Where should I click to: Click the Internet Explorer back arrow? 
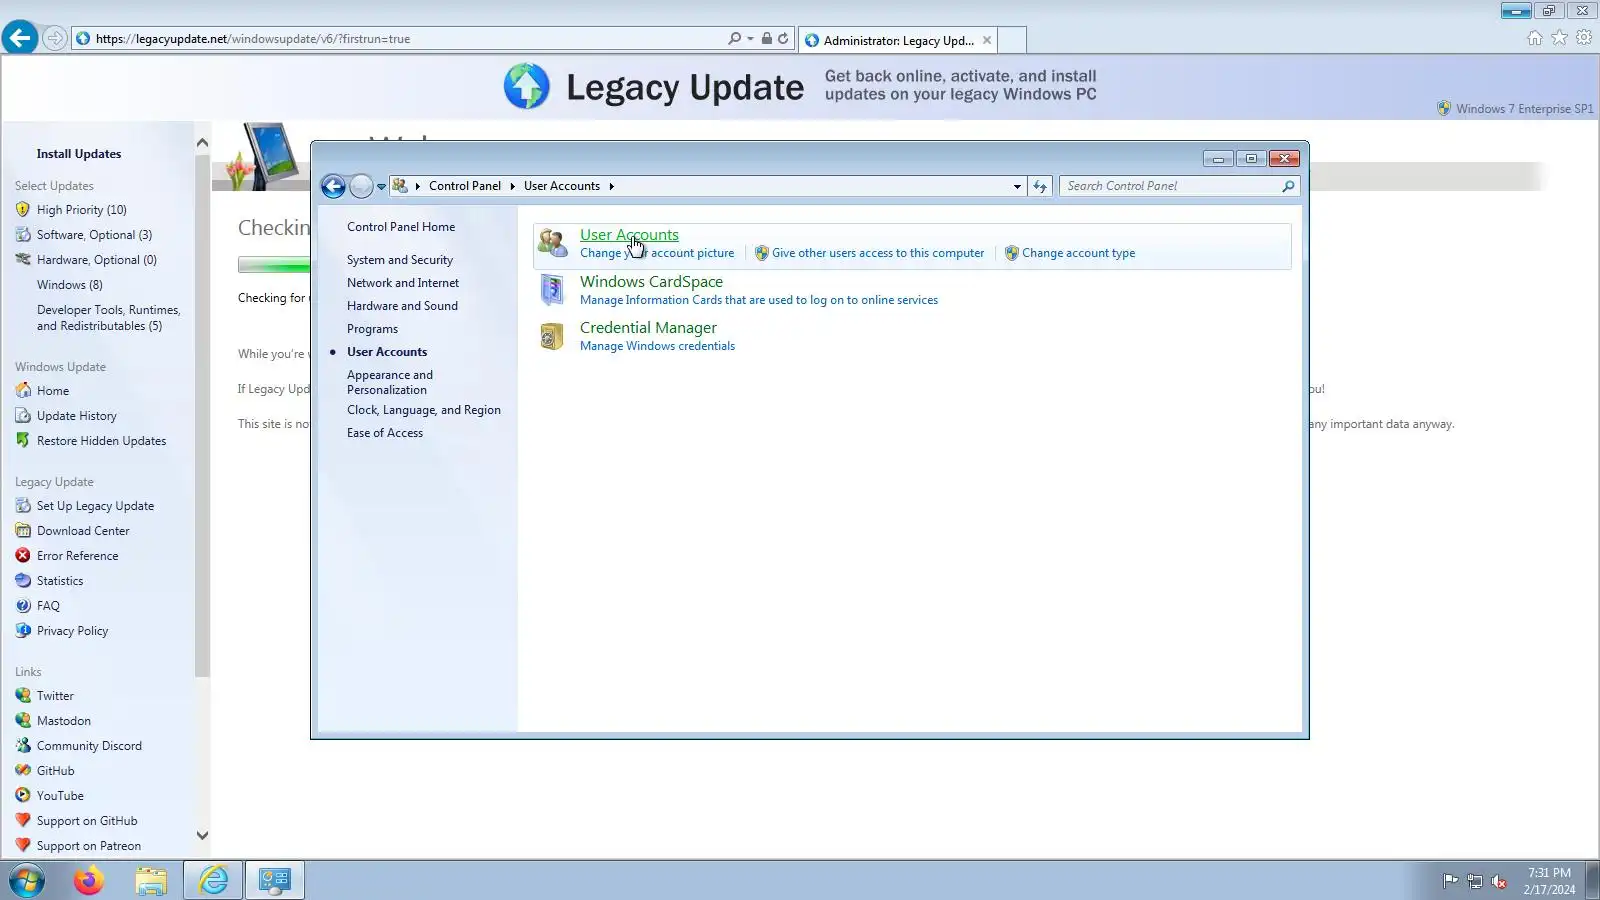20,38
